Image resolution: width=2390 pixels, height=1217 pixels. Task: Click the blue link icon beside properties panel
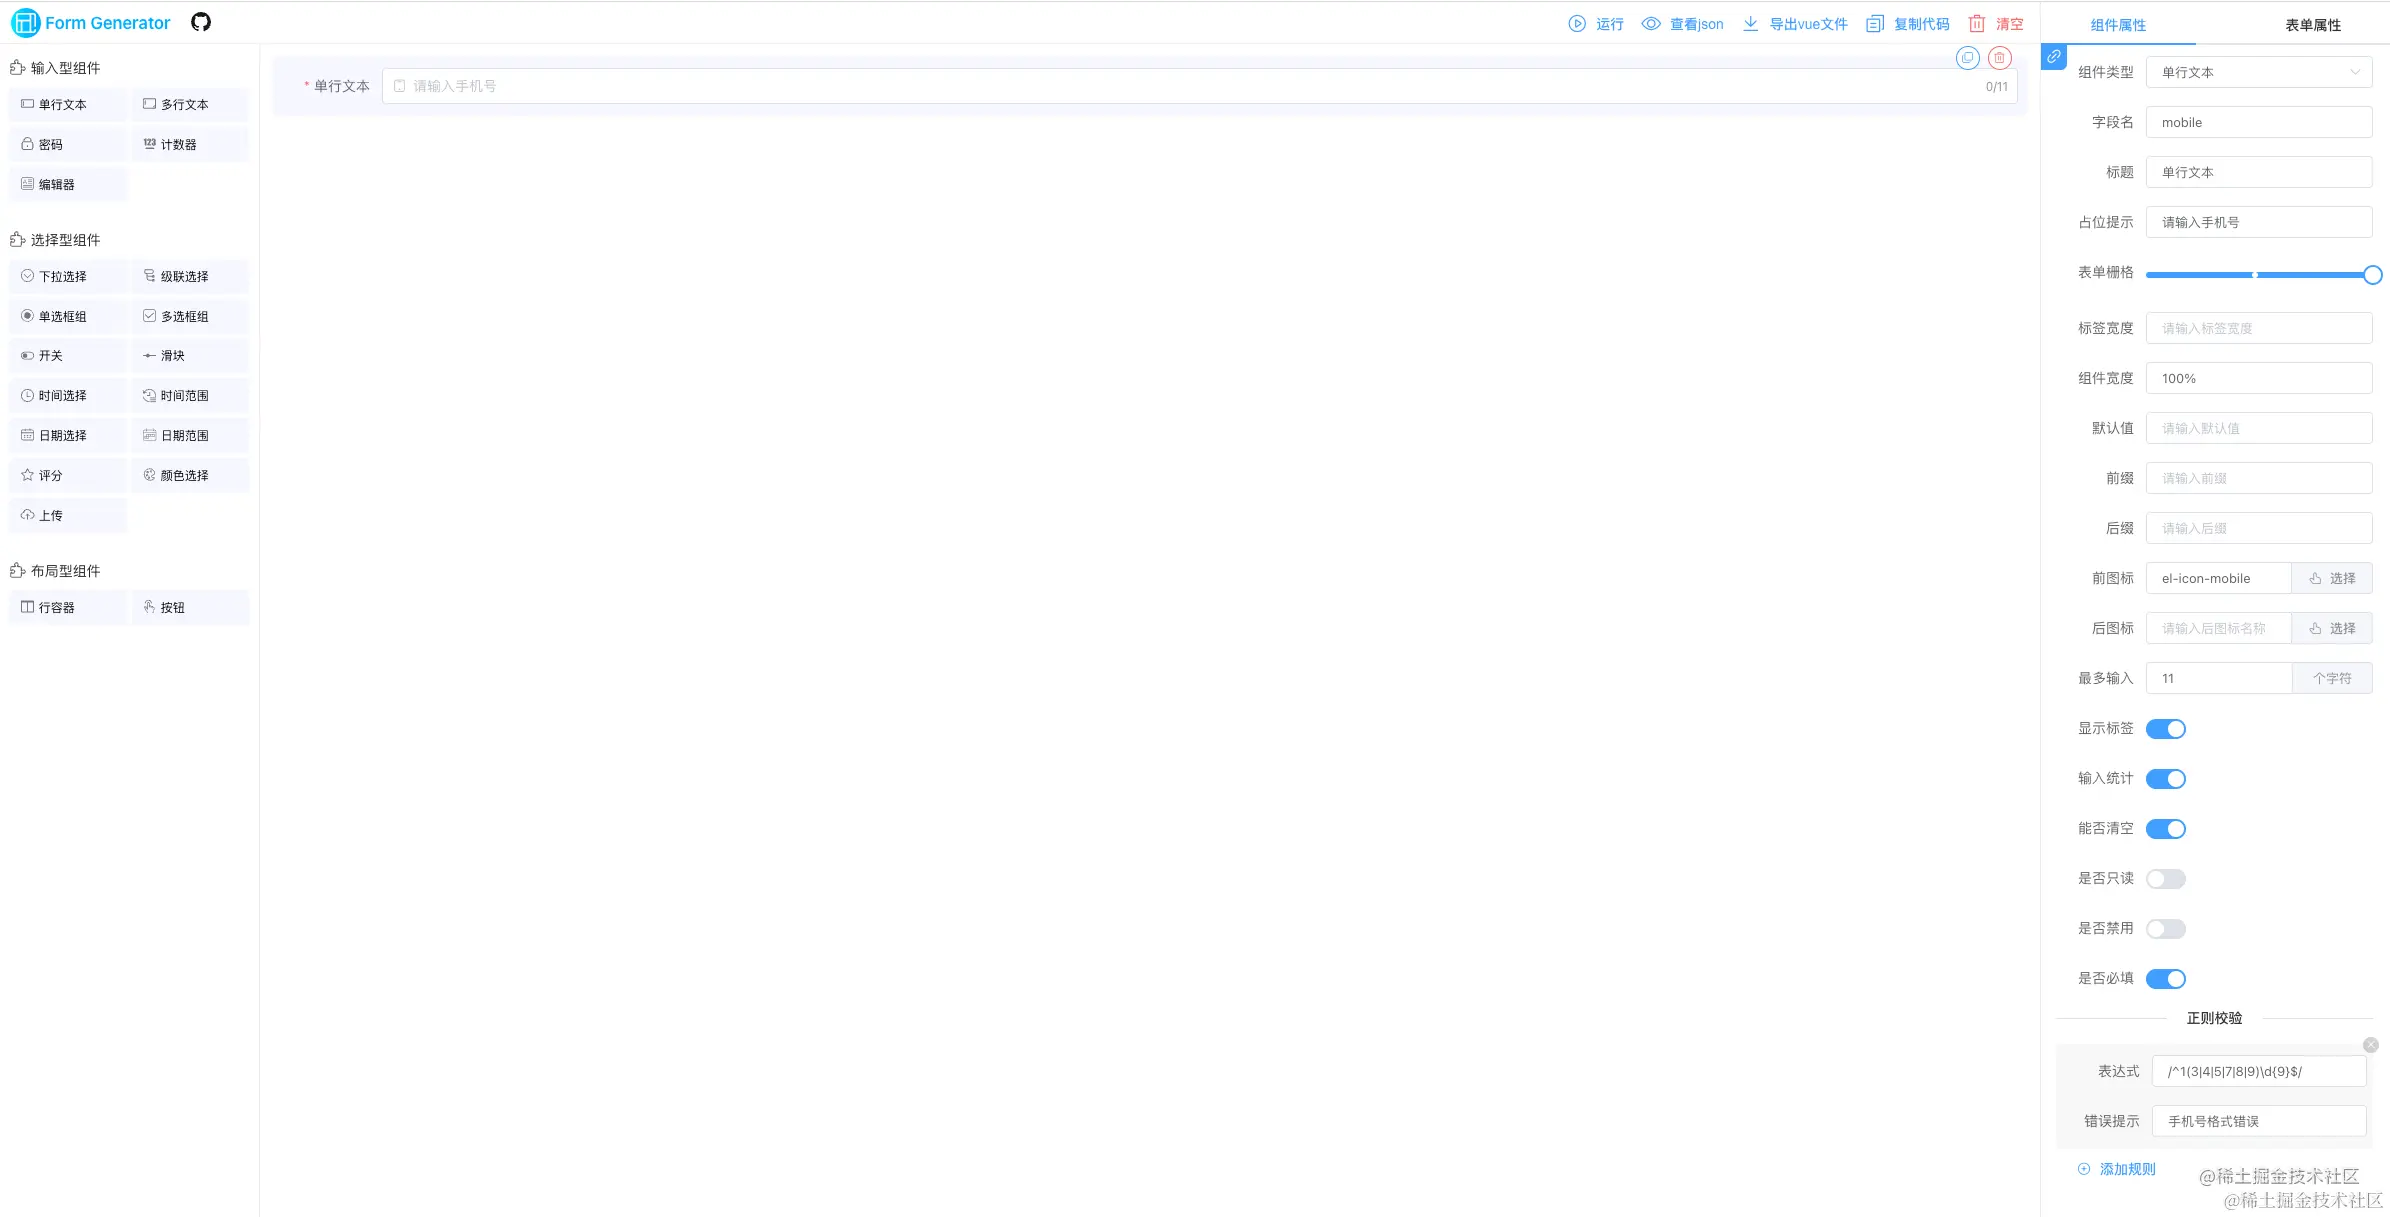point(2053,57)
